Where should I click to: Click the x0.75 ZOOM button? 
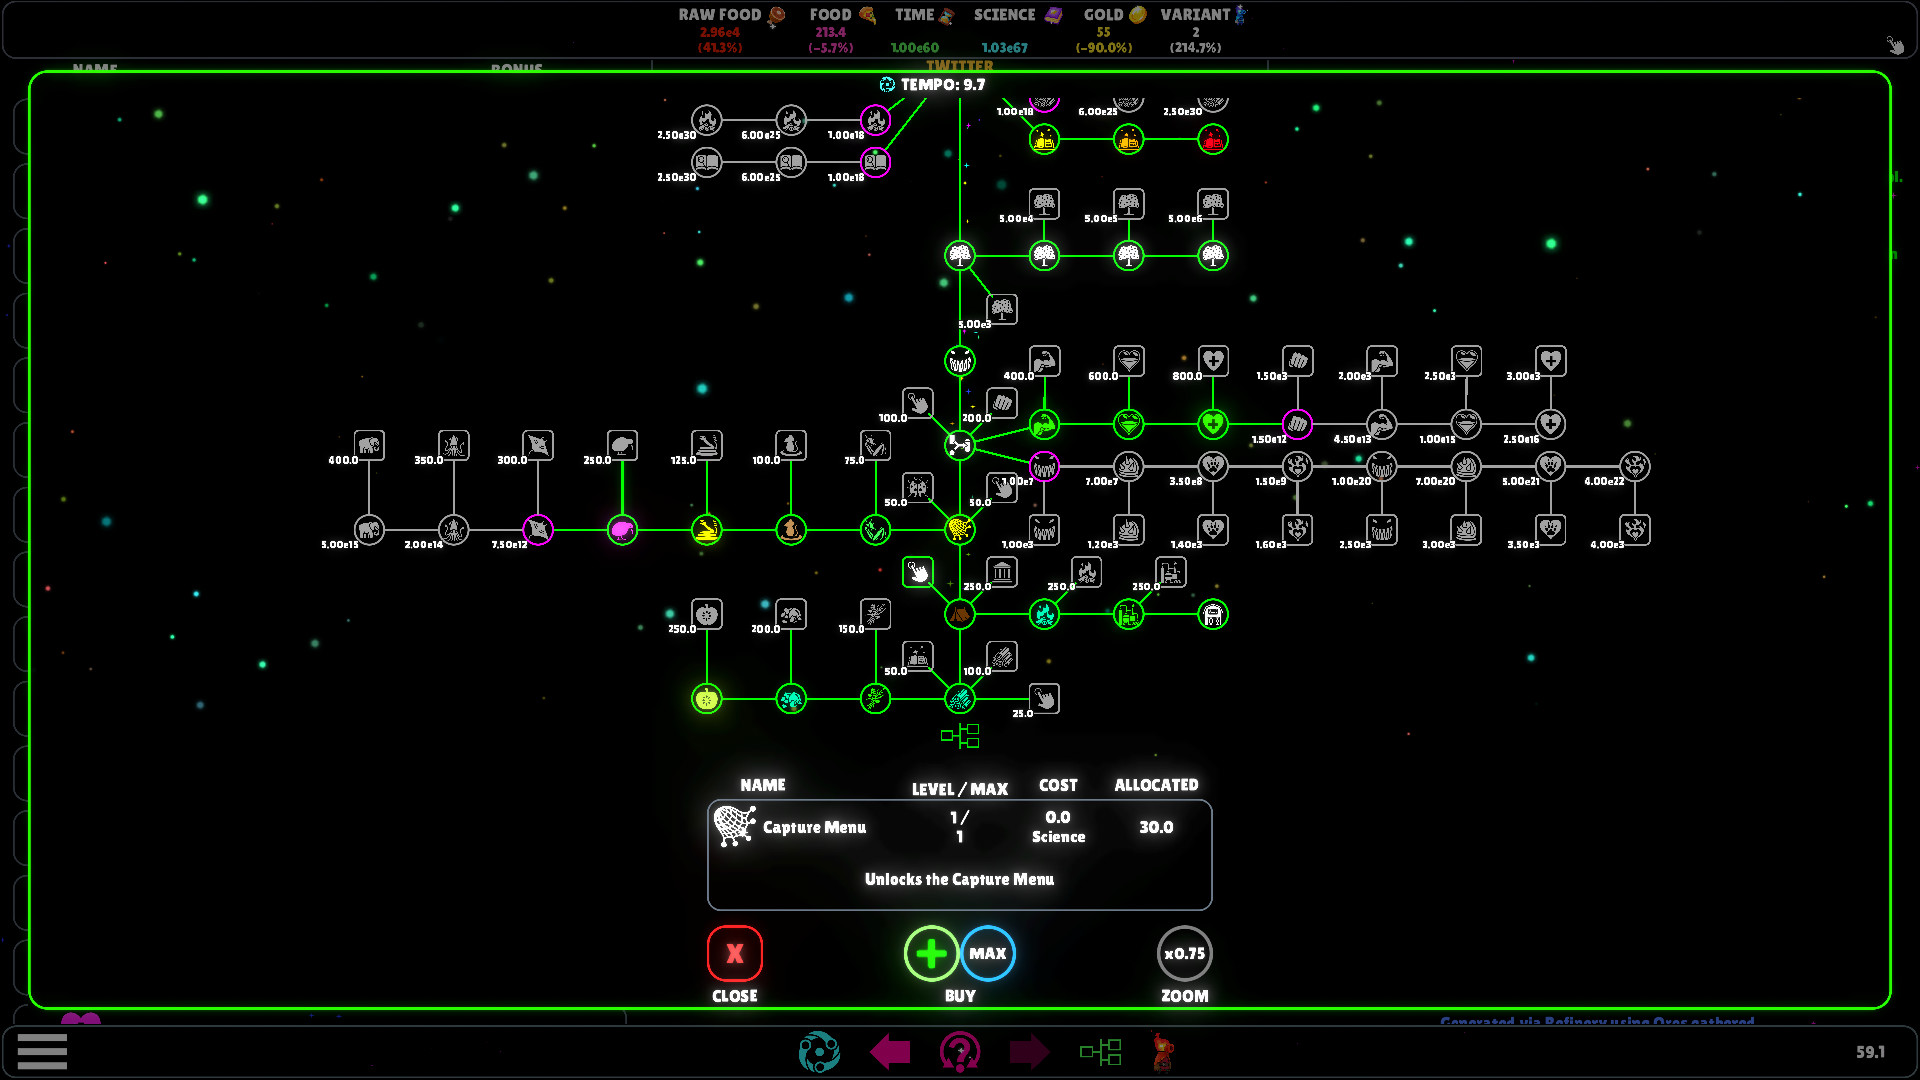click(1184, 953)
